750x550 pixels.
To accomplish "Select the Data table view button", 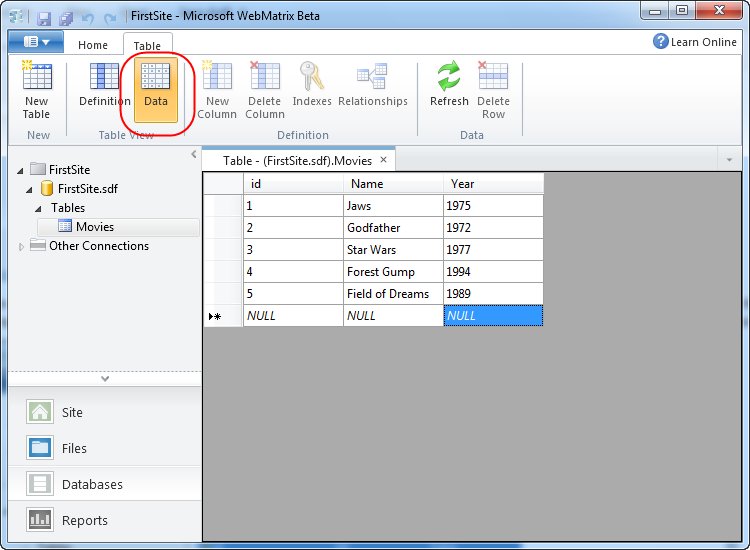I will pyautogui.click(x=156, y=89).
